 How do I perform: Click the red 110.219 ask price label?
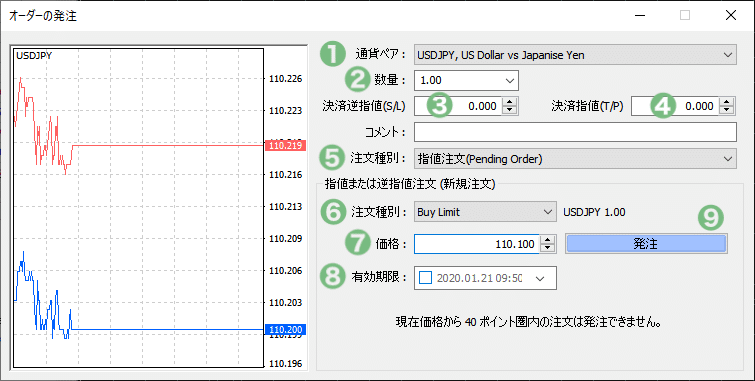[x=286, y=145]
